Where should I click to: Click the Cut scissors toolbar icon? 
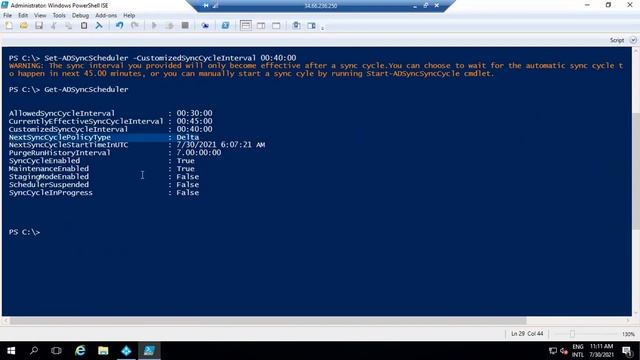[54, 26]
